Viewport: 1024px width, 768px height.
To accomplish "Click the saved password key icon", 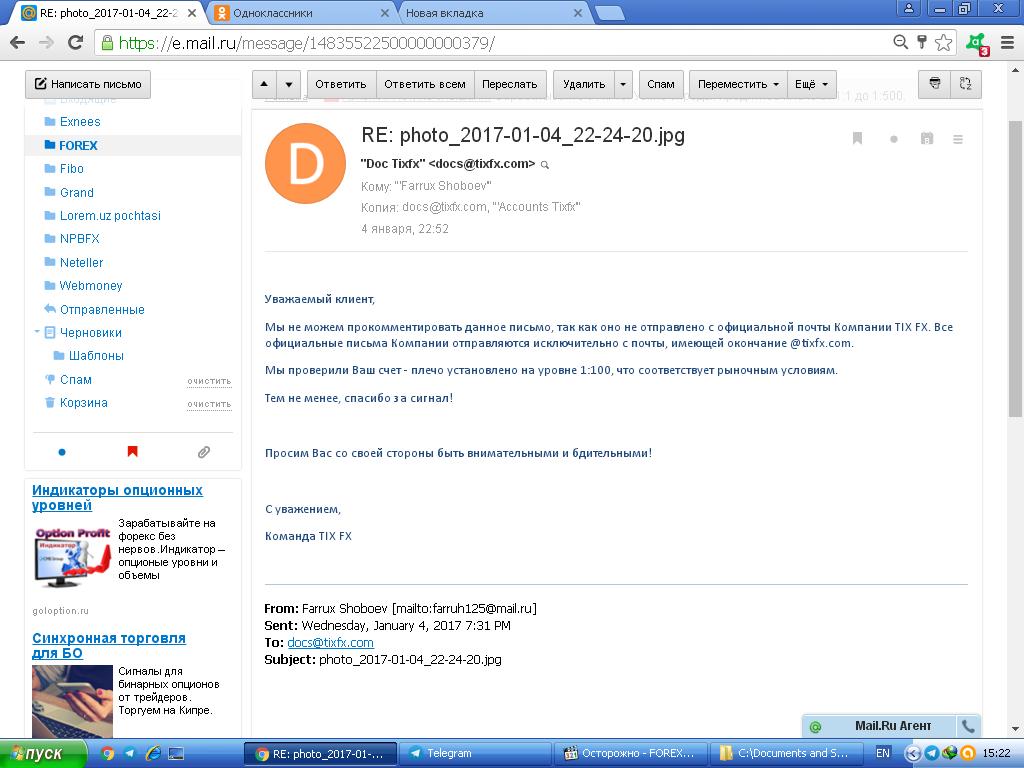I will click(x=921, y=42).
